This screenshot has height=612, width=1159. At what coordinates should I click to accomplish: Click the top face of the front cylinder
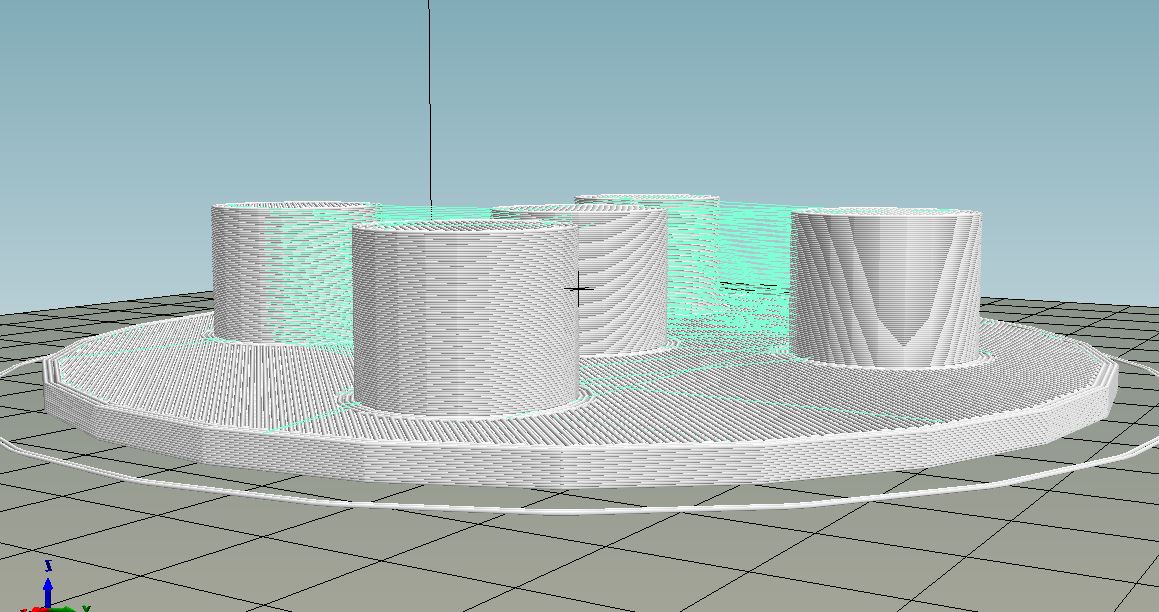coord(465,230)
